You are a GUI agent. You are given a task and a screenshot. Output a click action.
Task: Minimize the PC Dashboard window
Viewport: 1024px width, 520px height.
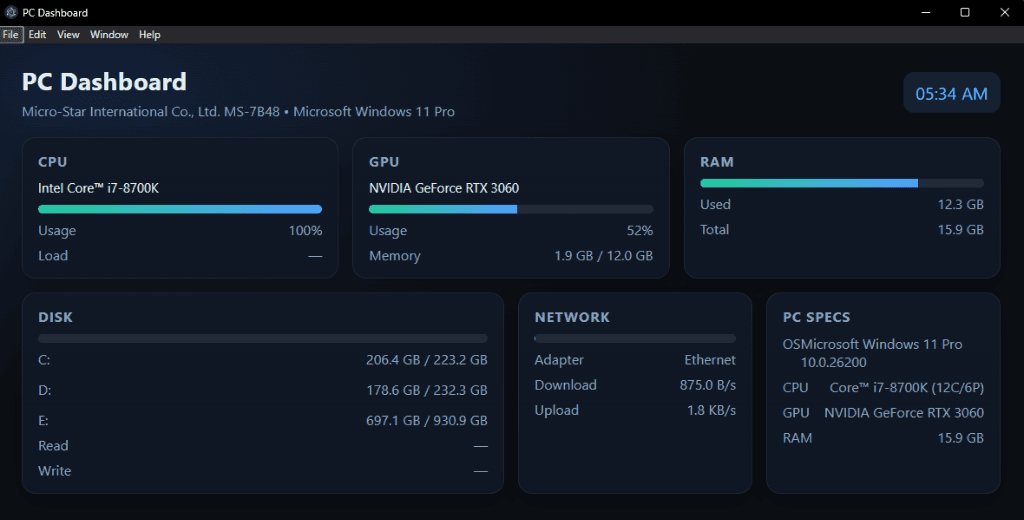tap(919, 13)
